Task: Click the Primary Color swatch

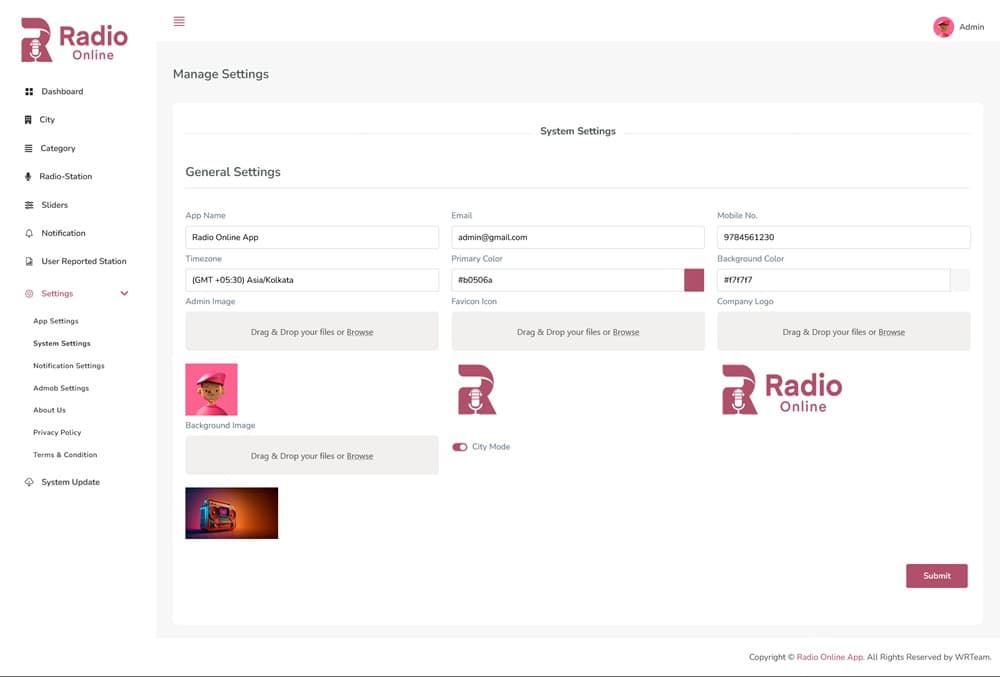Action: point(694,280)
